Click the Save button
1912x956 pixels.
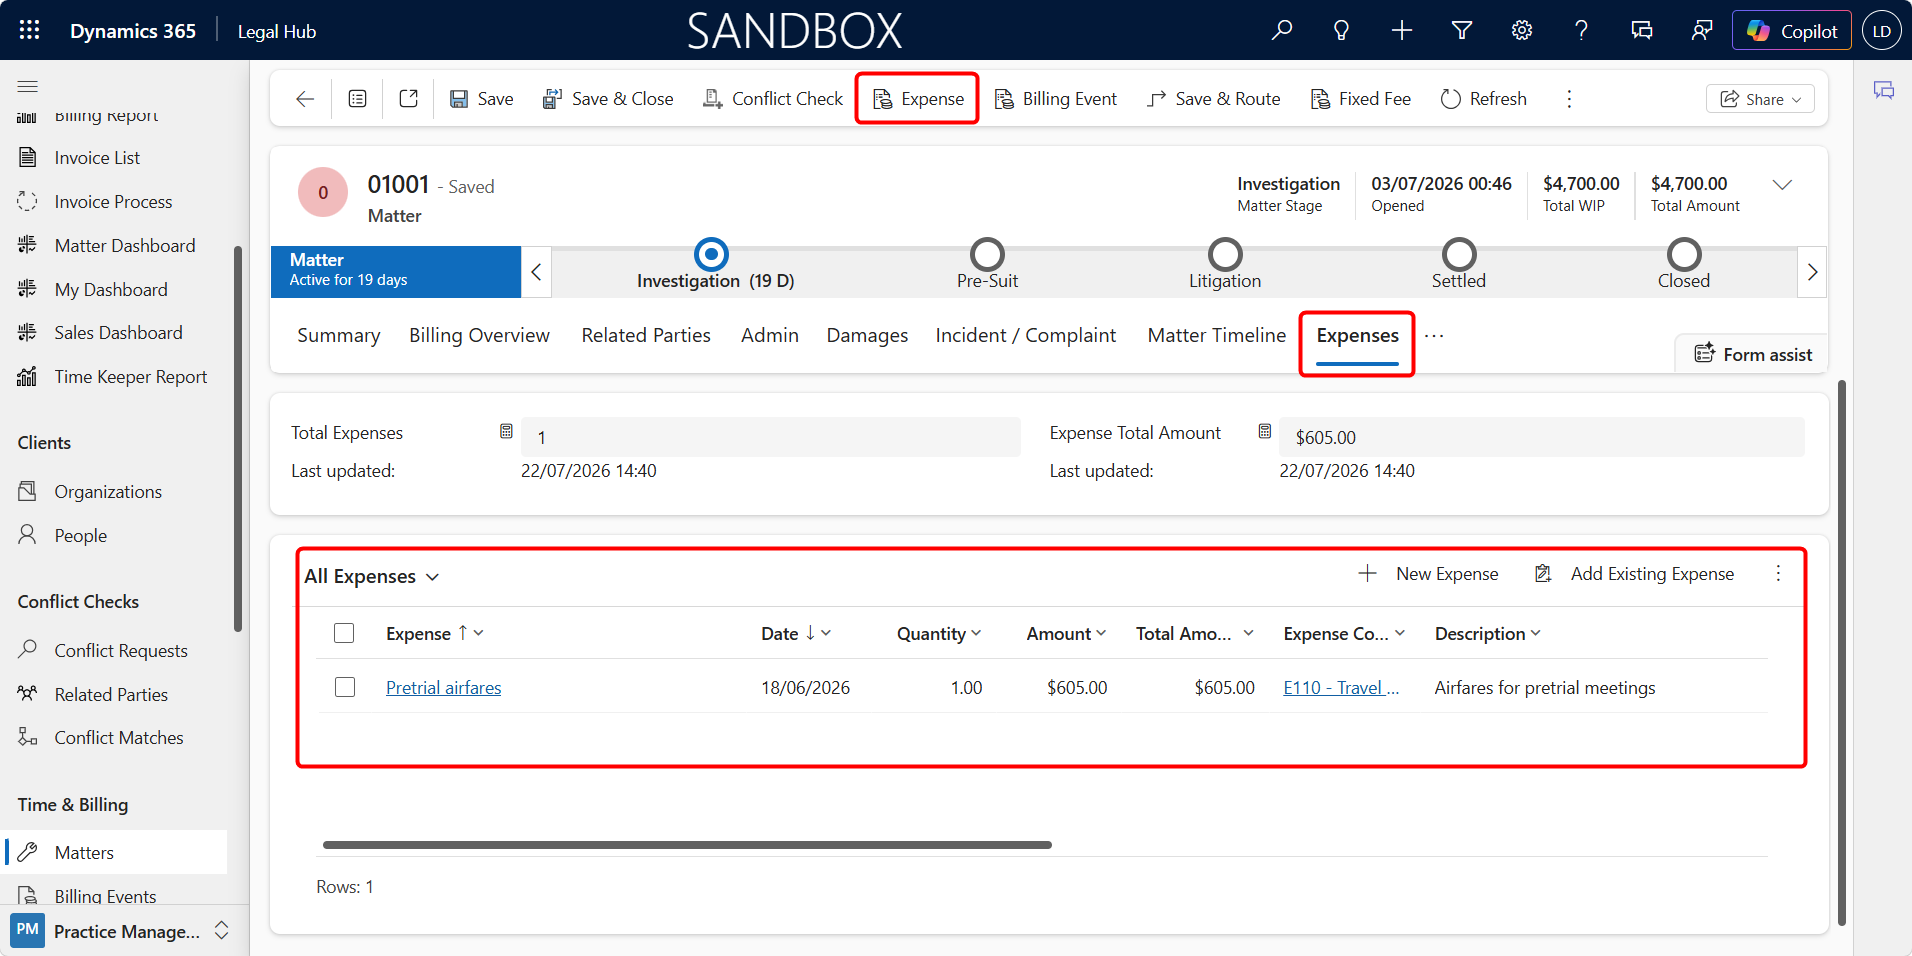[x=482, y=99]
